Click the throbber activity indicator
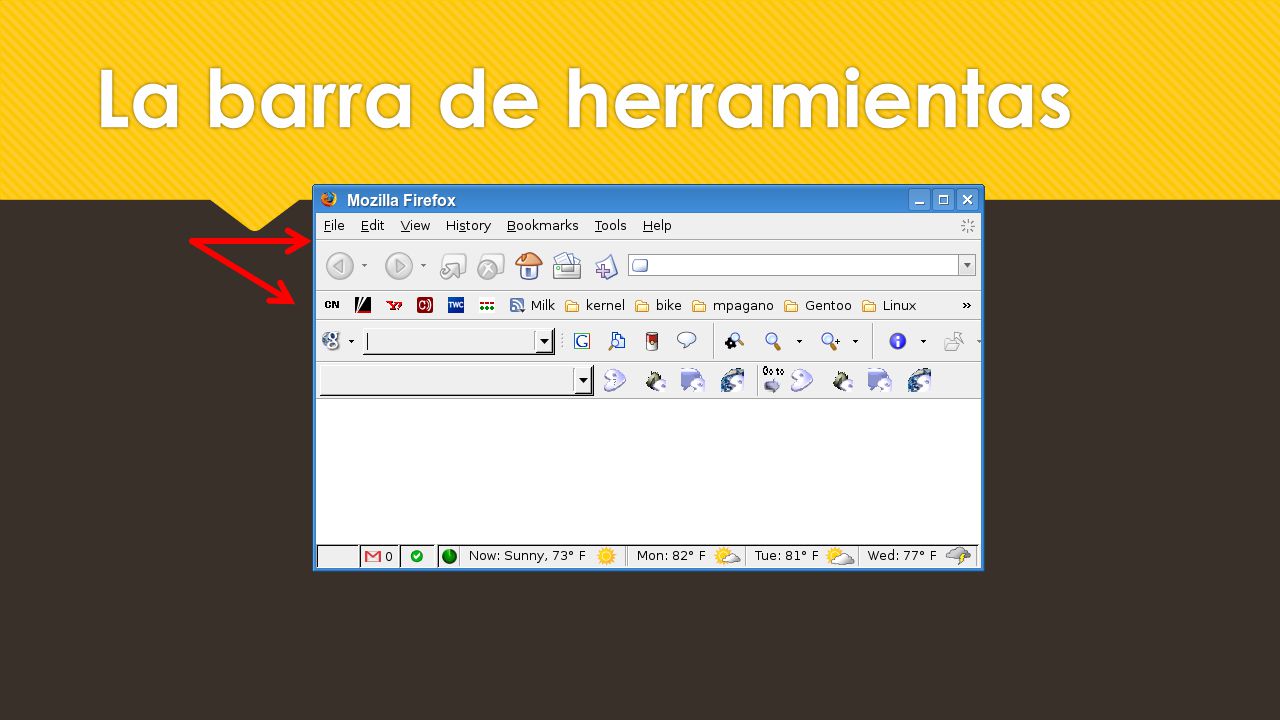 click(967, 226)
